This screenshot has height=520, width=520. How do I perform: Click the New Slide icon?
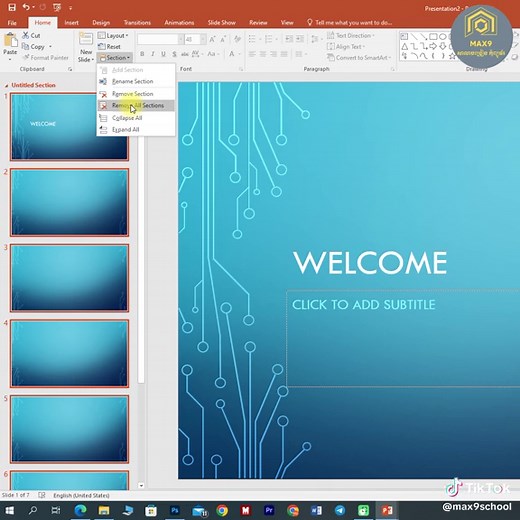[86, 39]
